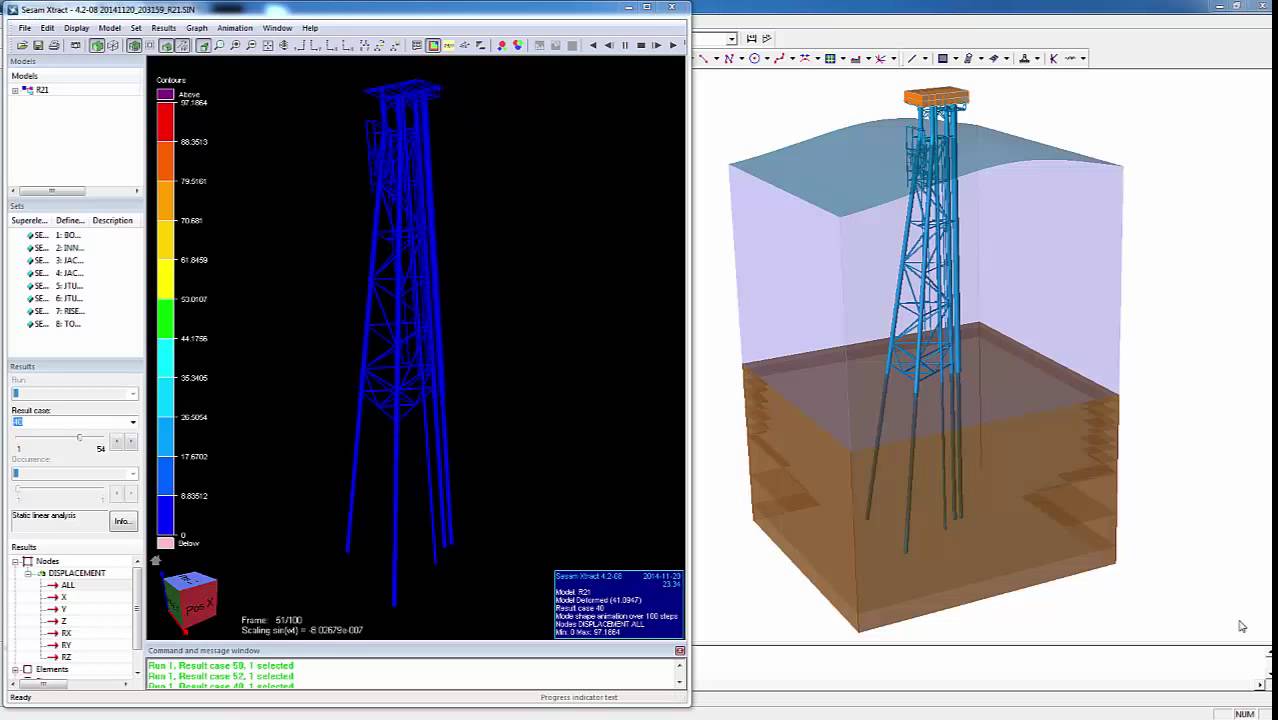Click the green grid tool in right window
1278x720 pixels.
pyautogui.click(x=830, y=59)
